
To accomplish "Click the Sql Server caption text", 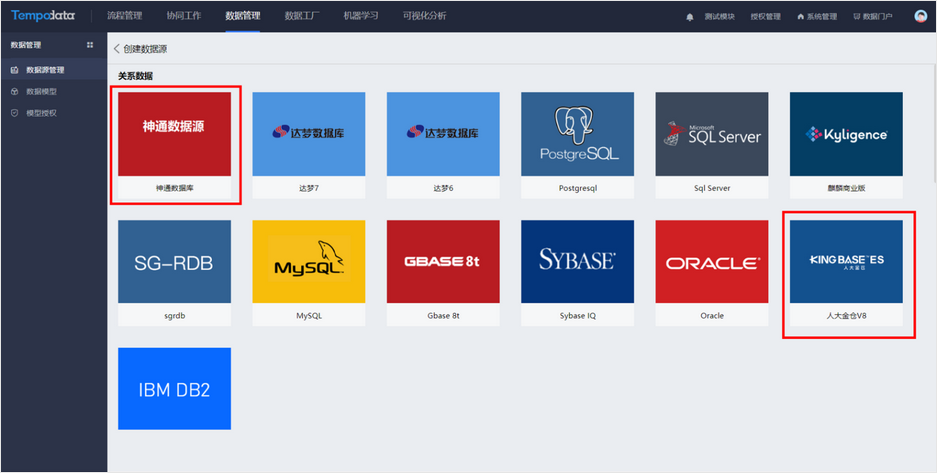I will [x=711, y=188].
